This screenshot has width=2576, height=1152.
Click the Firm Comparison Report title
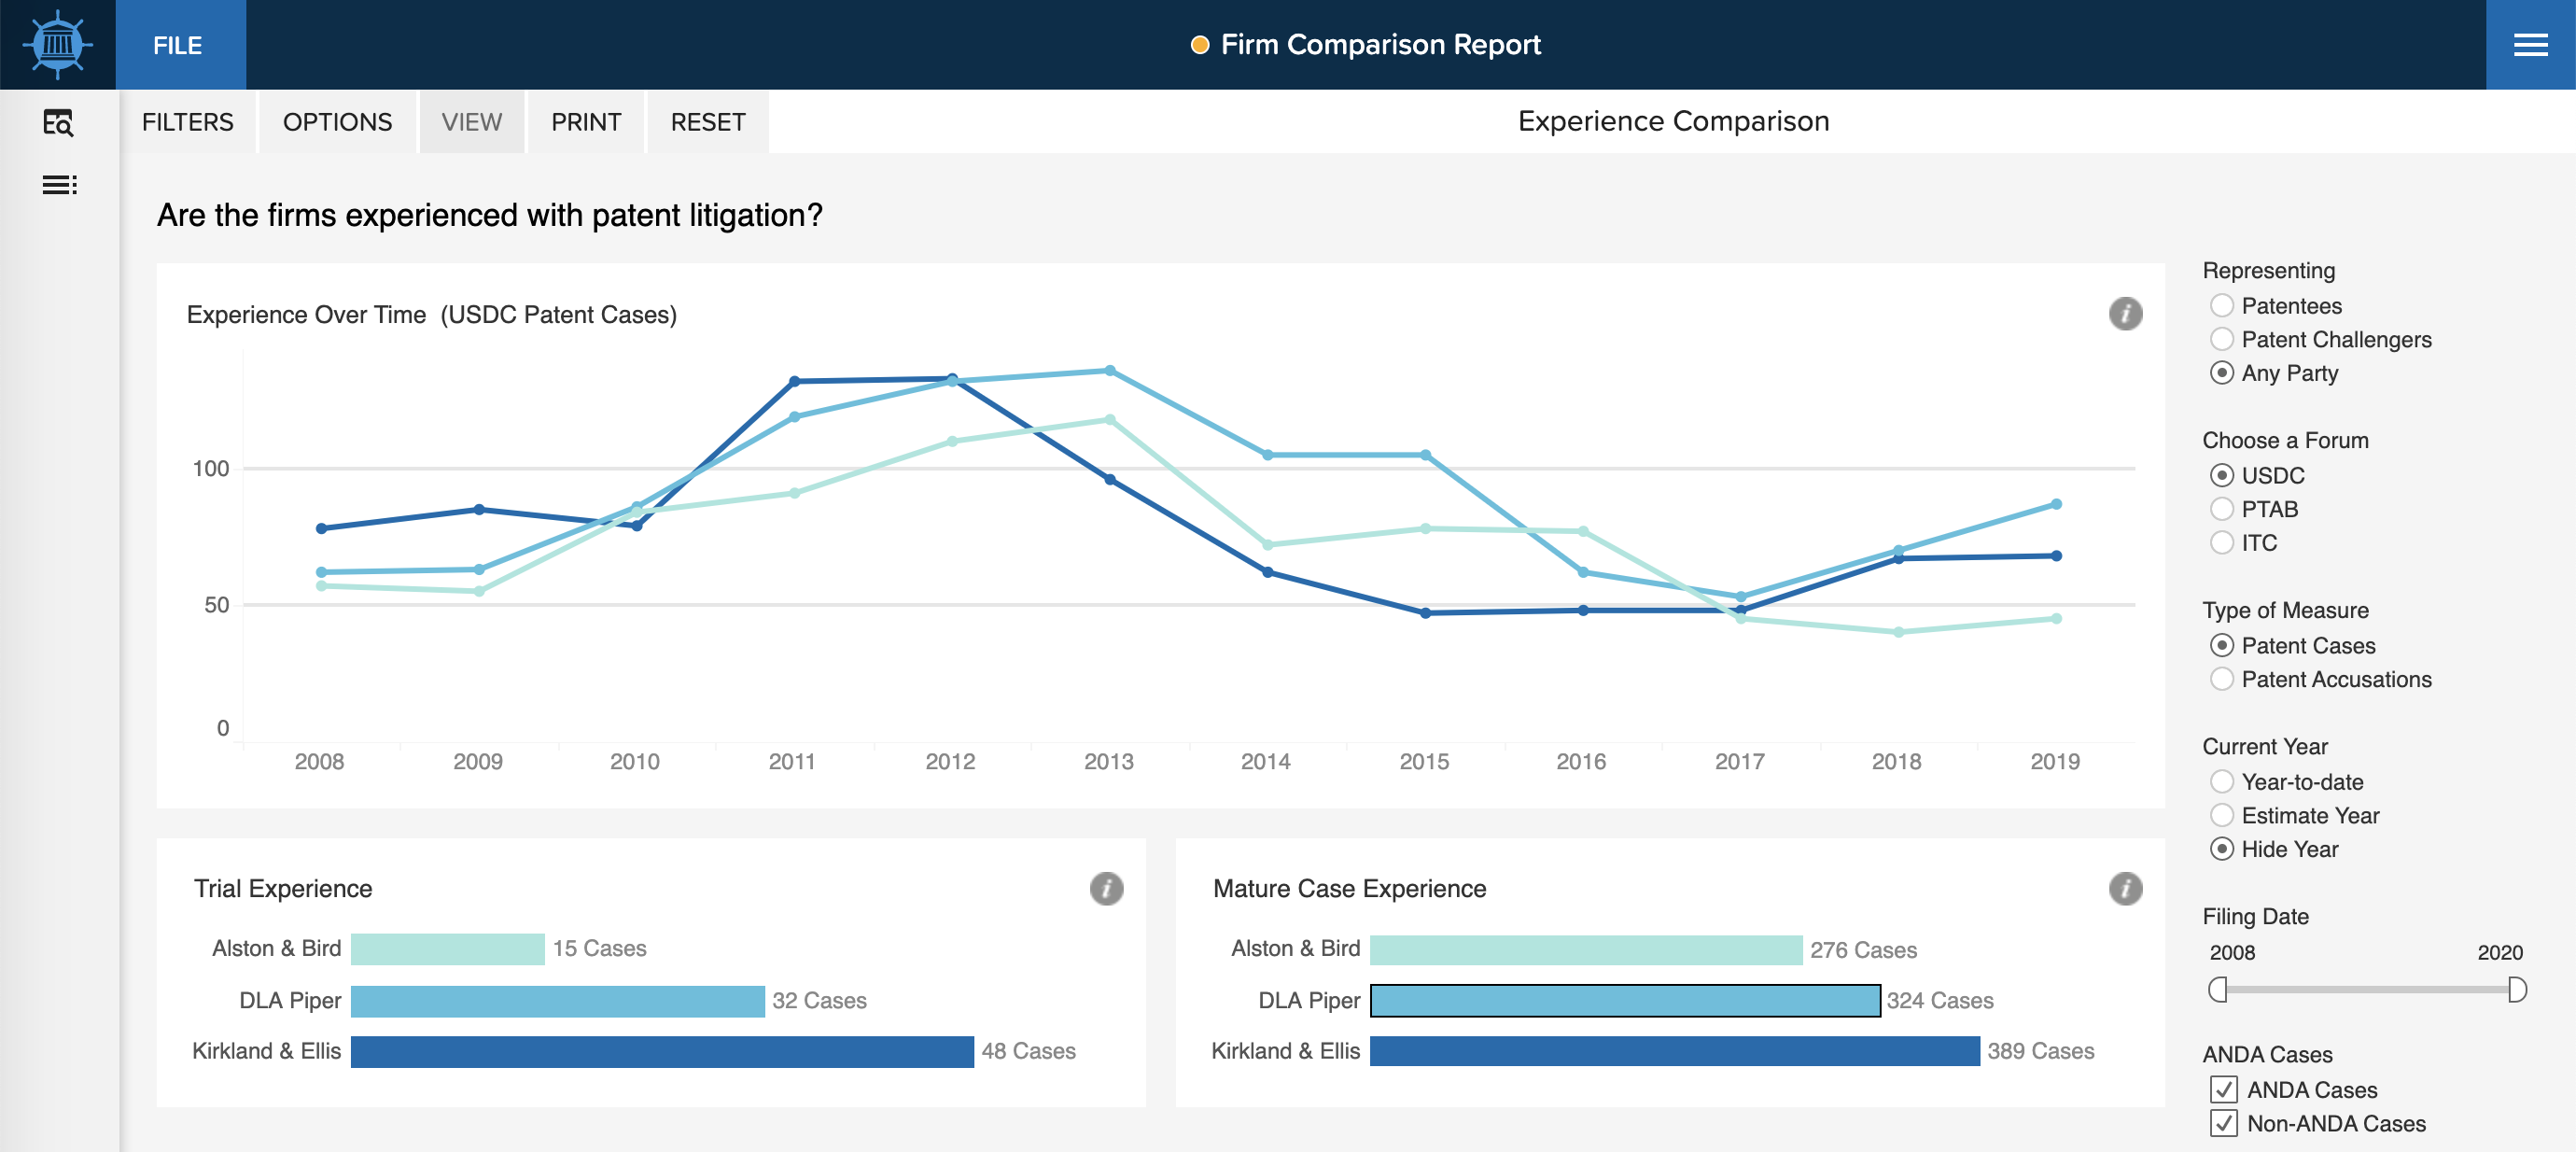(1380, 45)
